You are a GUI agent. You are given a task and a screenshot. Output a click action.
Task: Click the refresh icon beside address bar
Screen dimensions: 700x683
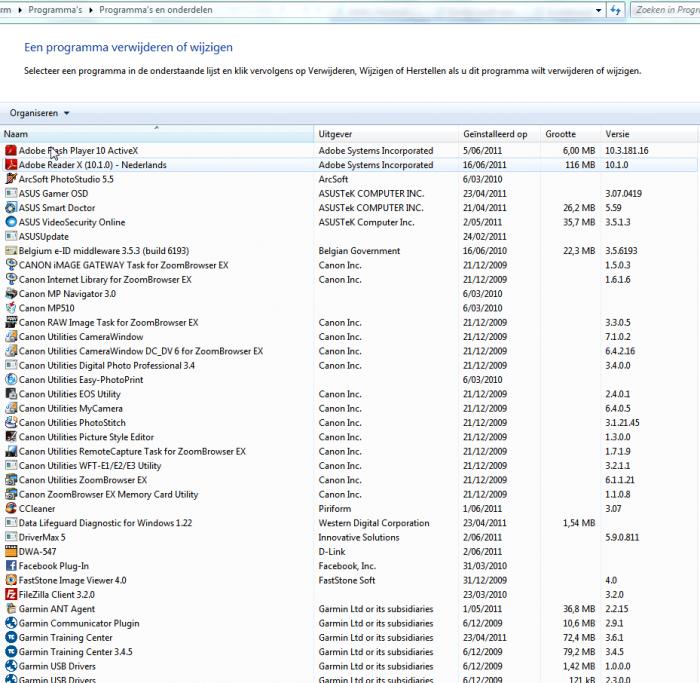(x=616, y=10)
